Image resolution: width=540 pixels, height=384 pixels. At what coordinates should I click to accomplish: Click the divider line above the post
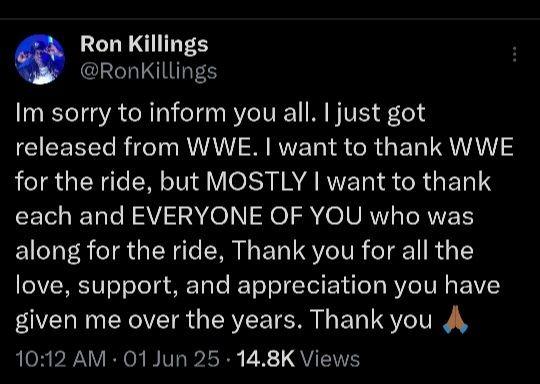pos(270,18)
